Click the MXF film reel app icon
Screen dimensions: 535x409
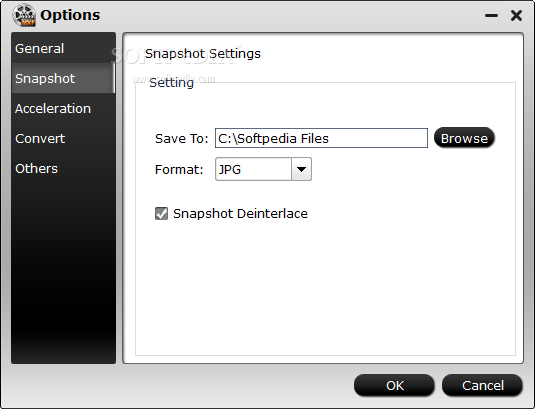tap(24, 15)
